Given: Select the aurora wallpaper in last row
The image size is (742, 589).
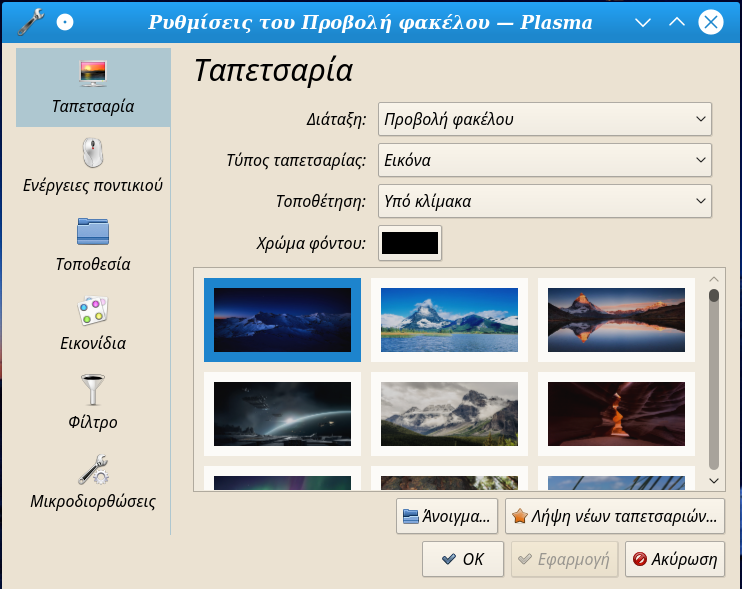Looking at the screenshot, I should coord(283,479).
